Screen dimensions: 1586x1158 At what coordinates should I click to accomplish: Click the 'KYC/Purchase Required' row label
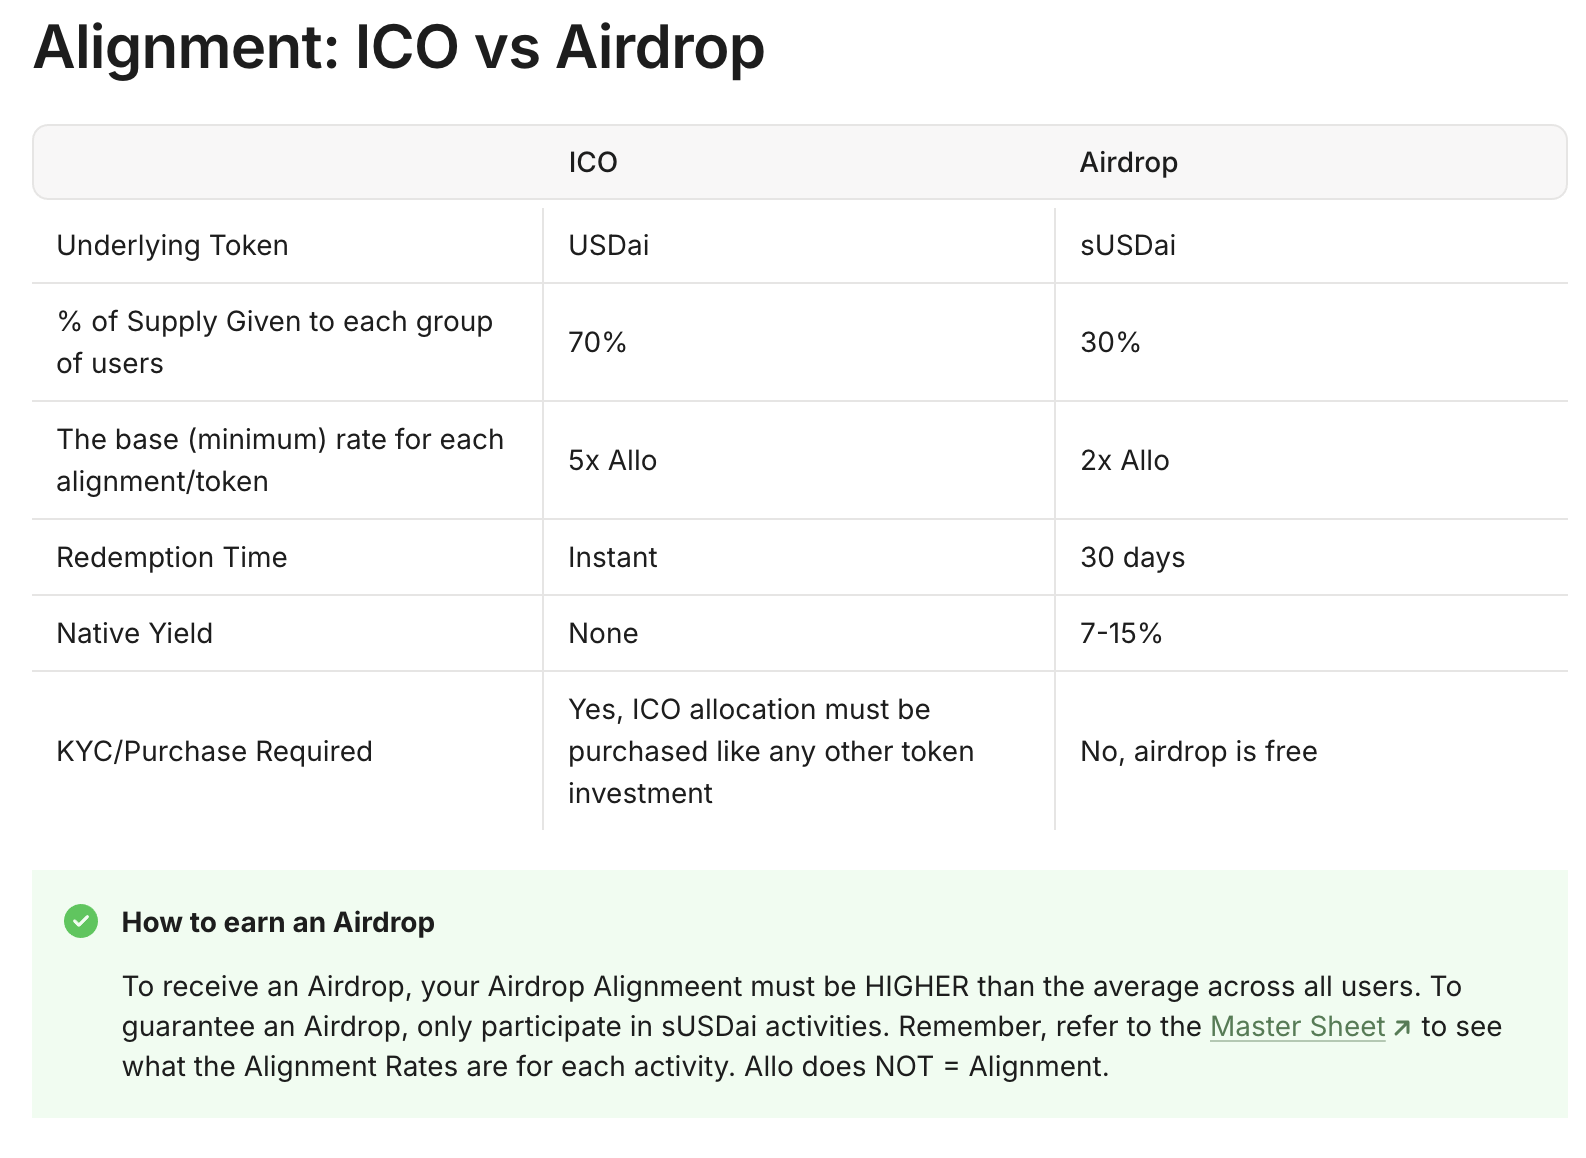click(x=214, y=751)
